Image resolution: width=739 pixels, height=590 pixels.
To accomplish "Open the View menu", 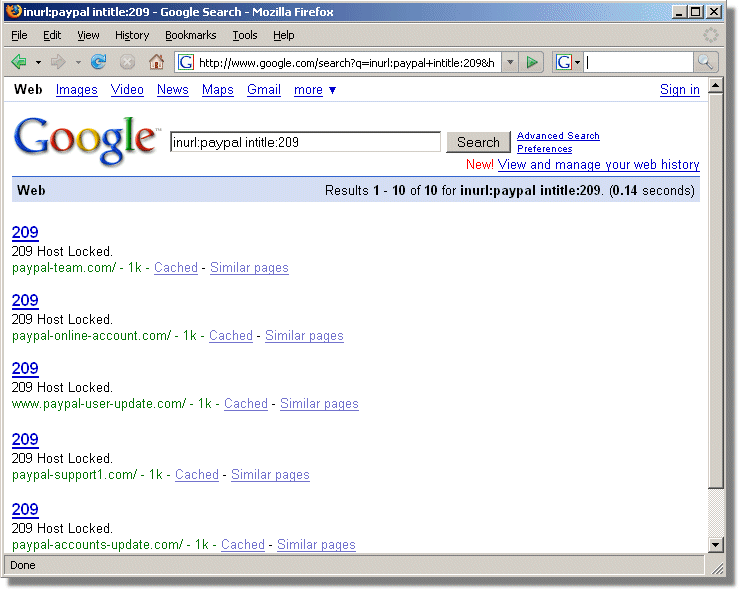I will 88,35.
